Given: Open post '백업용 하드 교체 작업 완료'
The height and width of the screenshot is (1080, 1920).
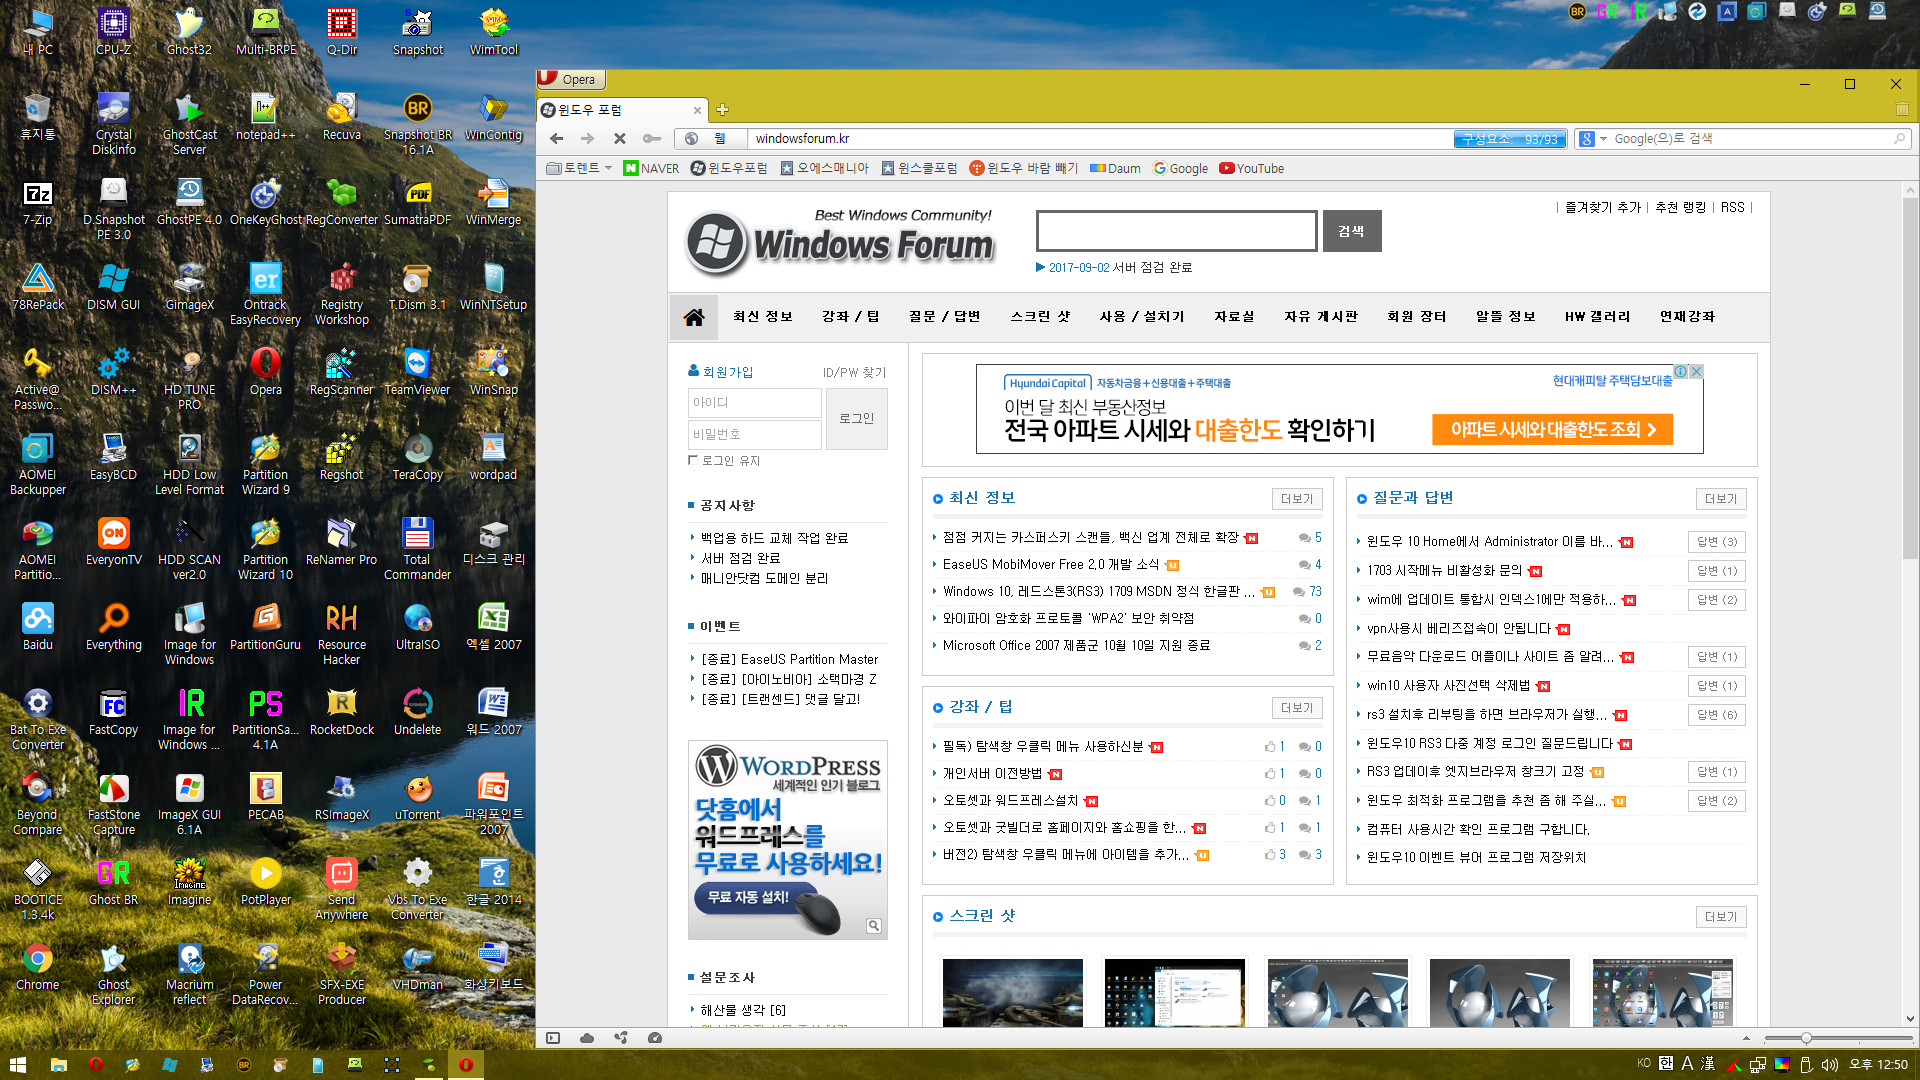Looking at the screenshot, I should point(774,538).
